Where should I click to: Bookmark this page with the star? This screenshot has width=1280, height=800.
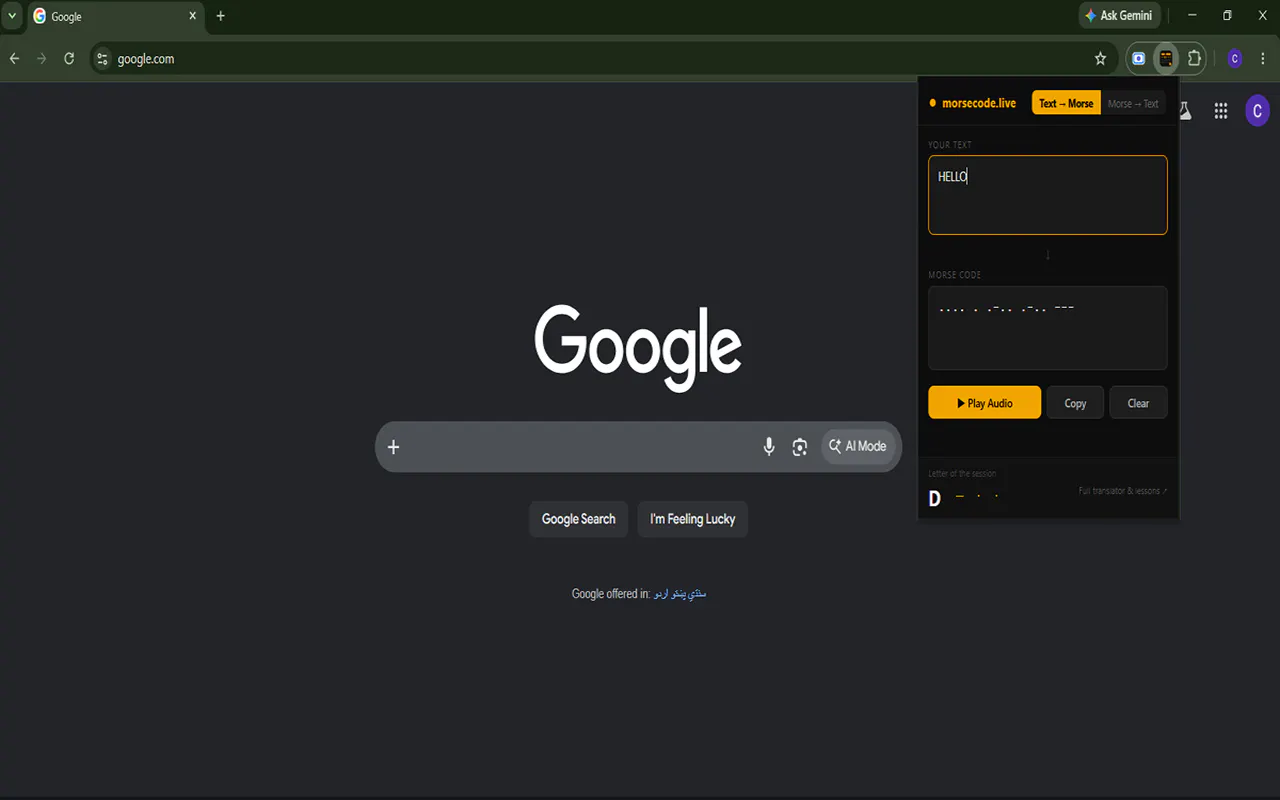click(1100, 59)
